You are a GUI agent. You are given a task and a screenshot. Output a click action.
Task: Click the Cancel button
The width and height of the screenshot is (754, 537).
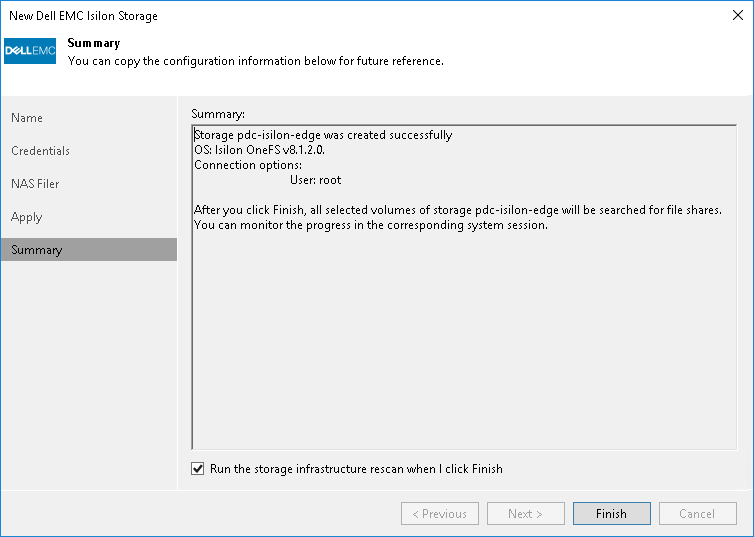pyautogui.click(x=697, y=513)
